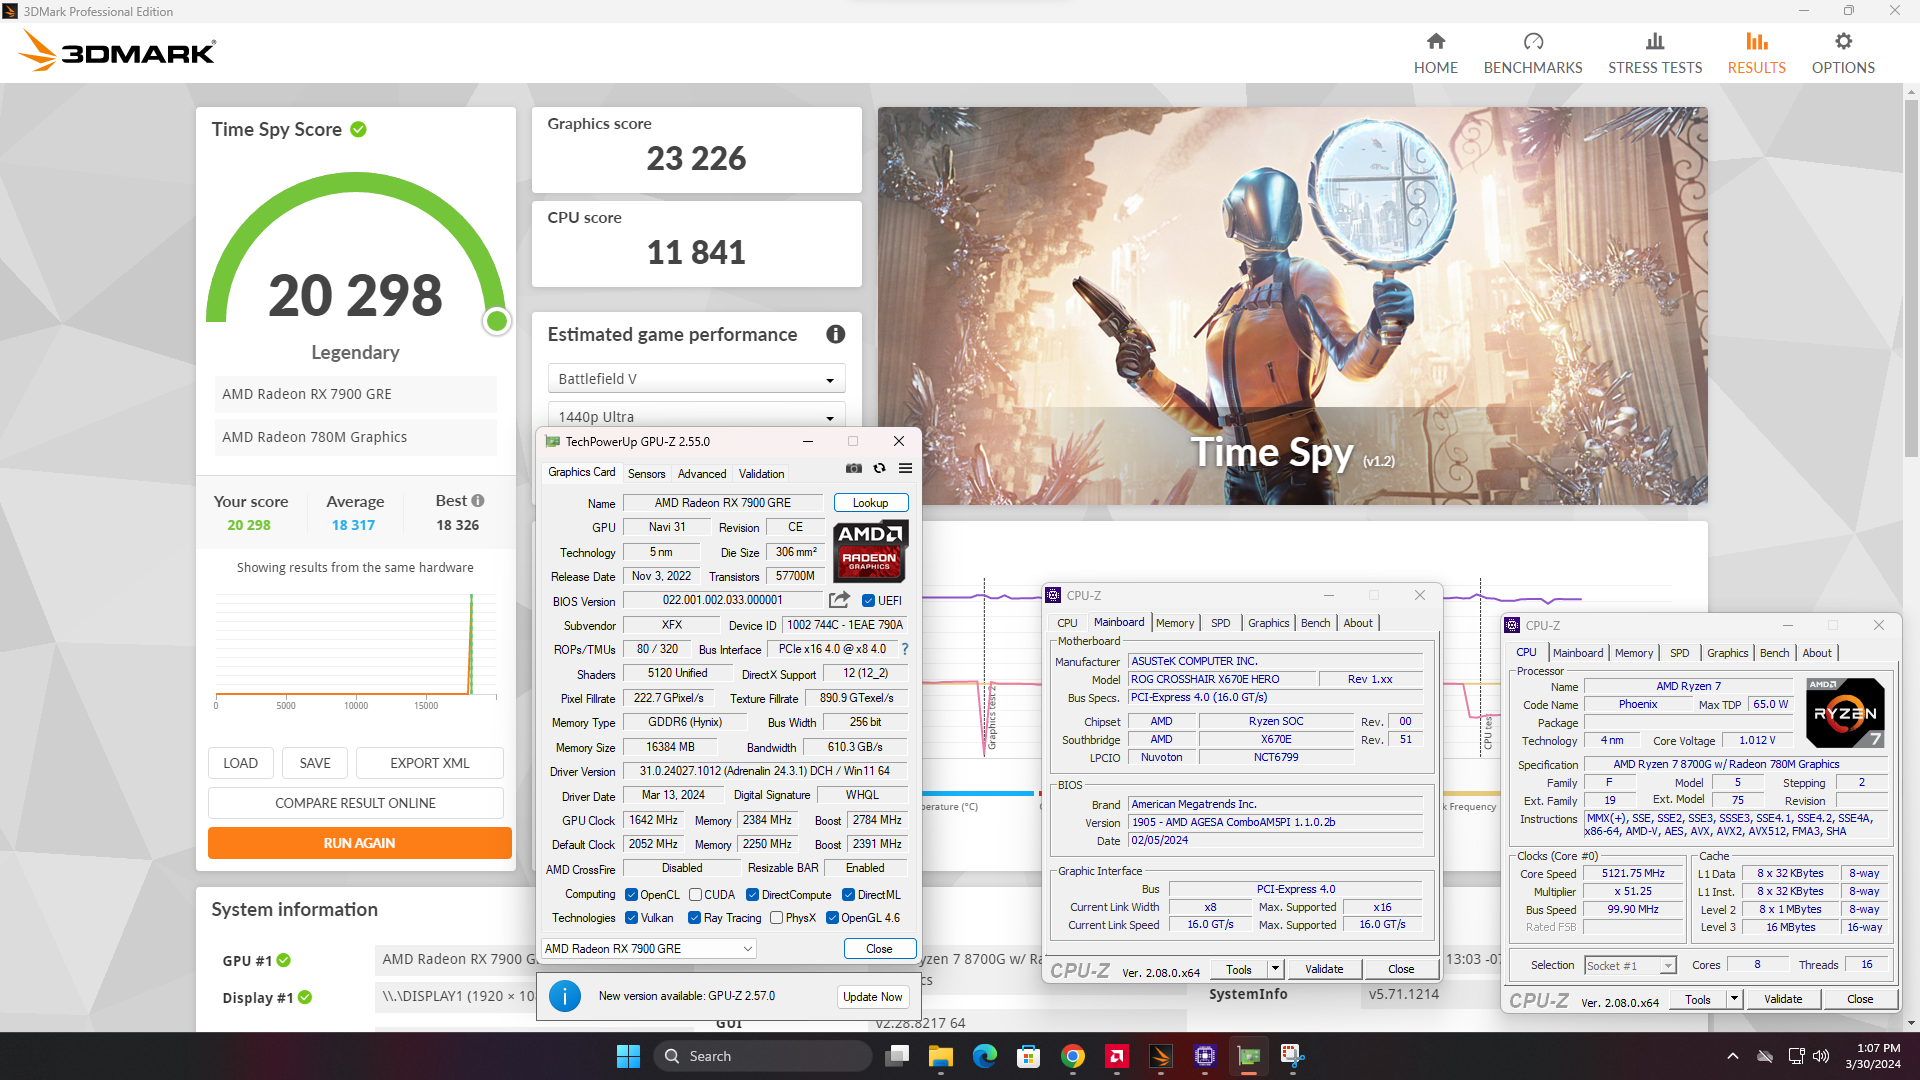Screen dimensions: 1920x1080
Task: Open Battlefield V game dropdown
Action: 696,379
